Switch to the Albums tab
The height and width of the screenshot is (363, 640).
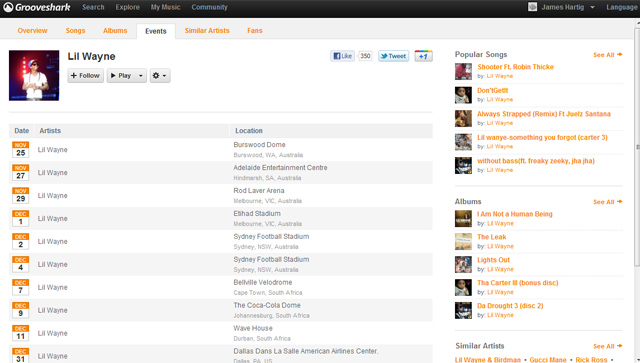115,31
